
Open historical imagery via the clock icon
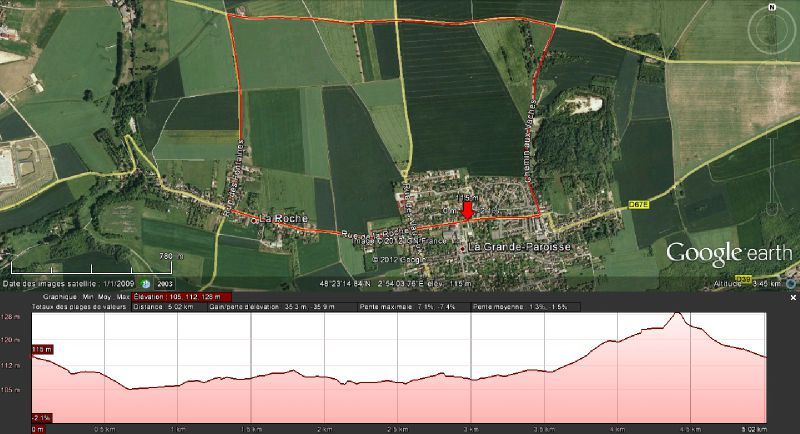(x=146, y=284)
